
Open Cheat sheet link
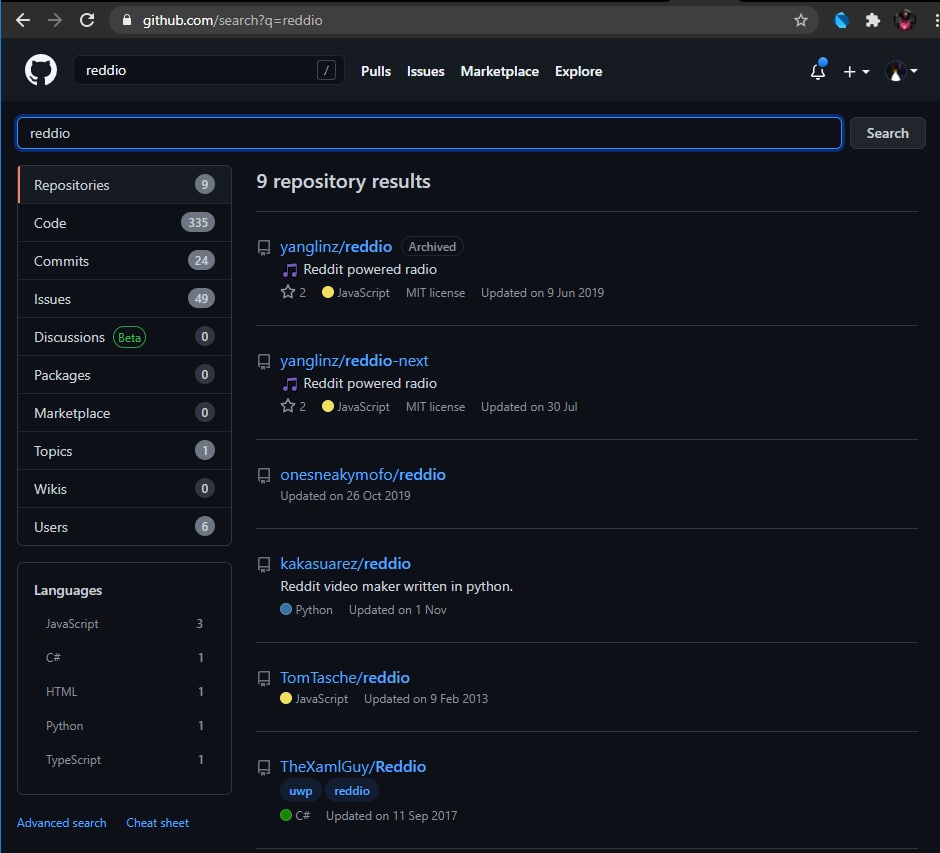click(x=158, y=822)
